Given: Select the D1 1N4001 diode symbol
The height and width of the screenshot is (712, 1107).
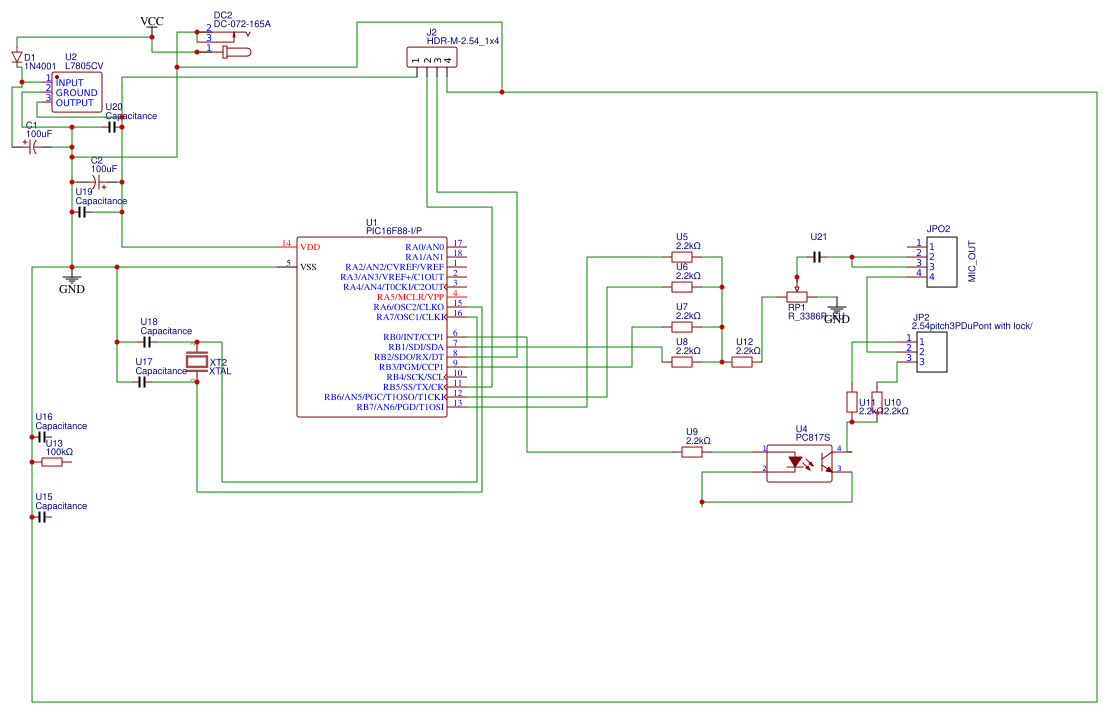Looking at the screenshot, I should 17,59.
